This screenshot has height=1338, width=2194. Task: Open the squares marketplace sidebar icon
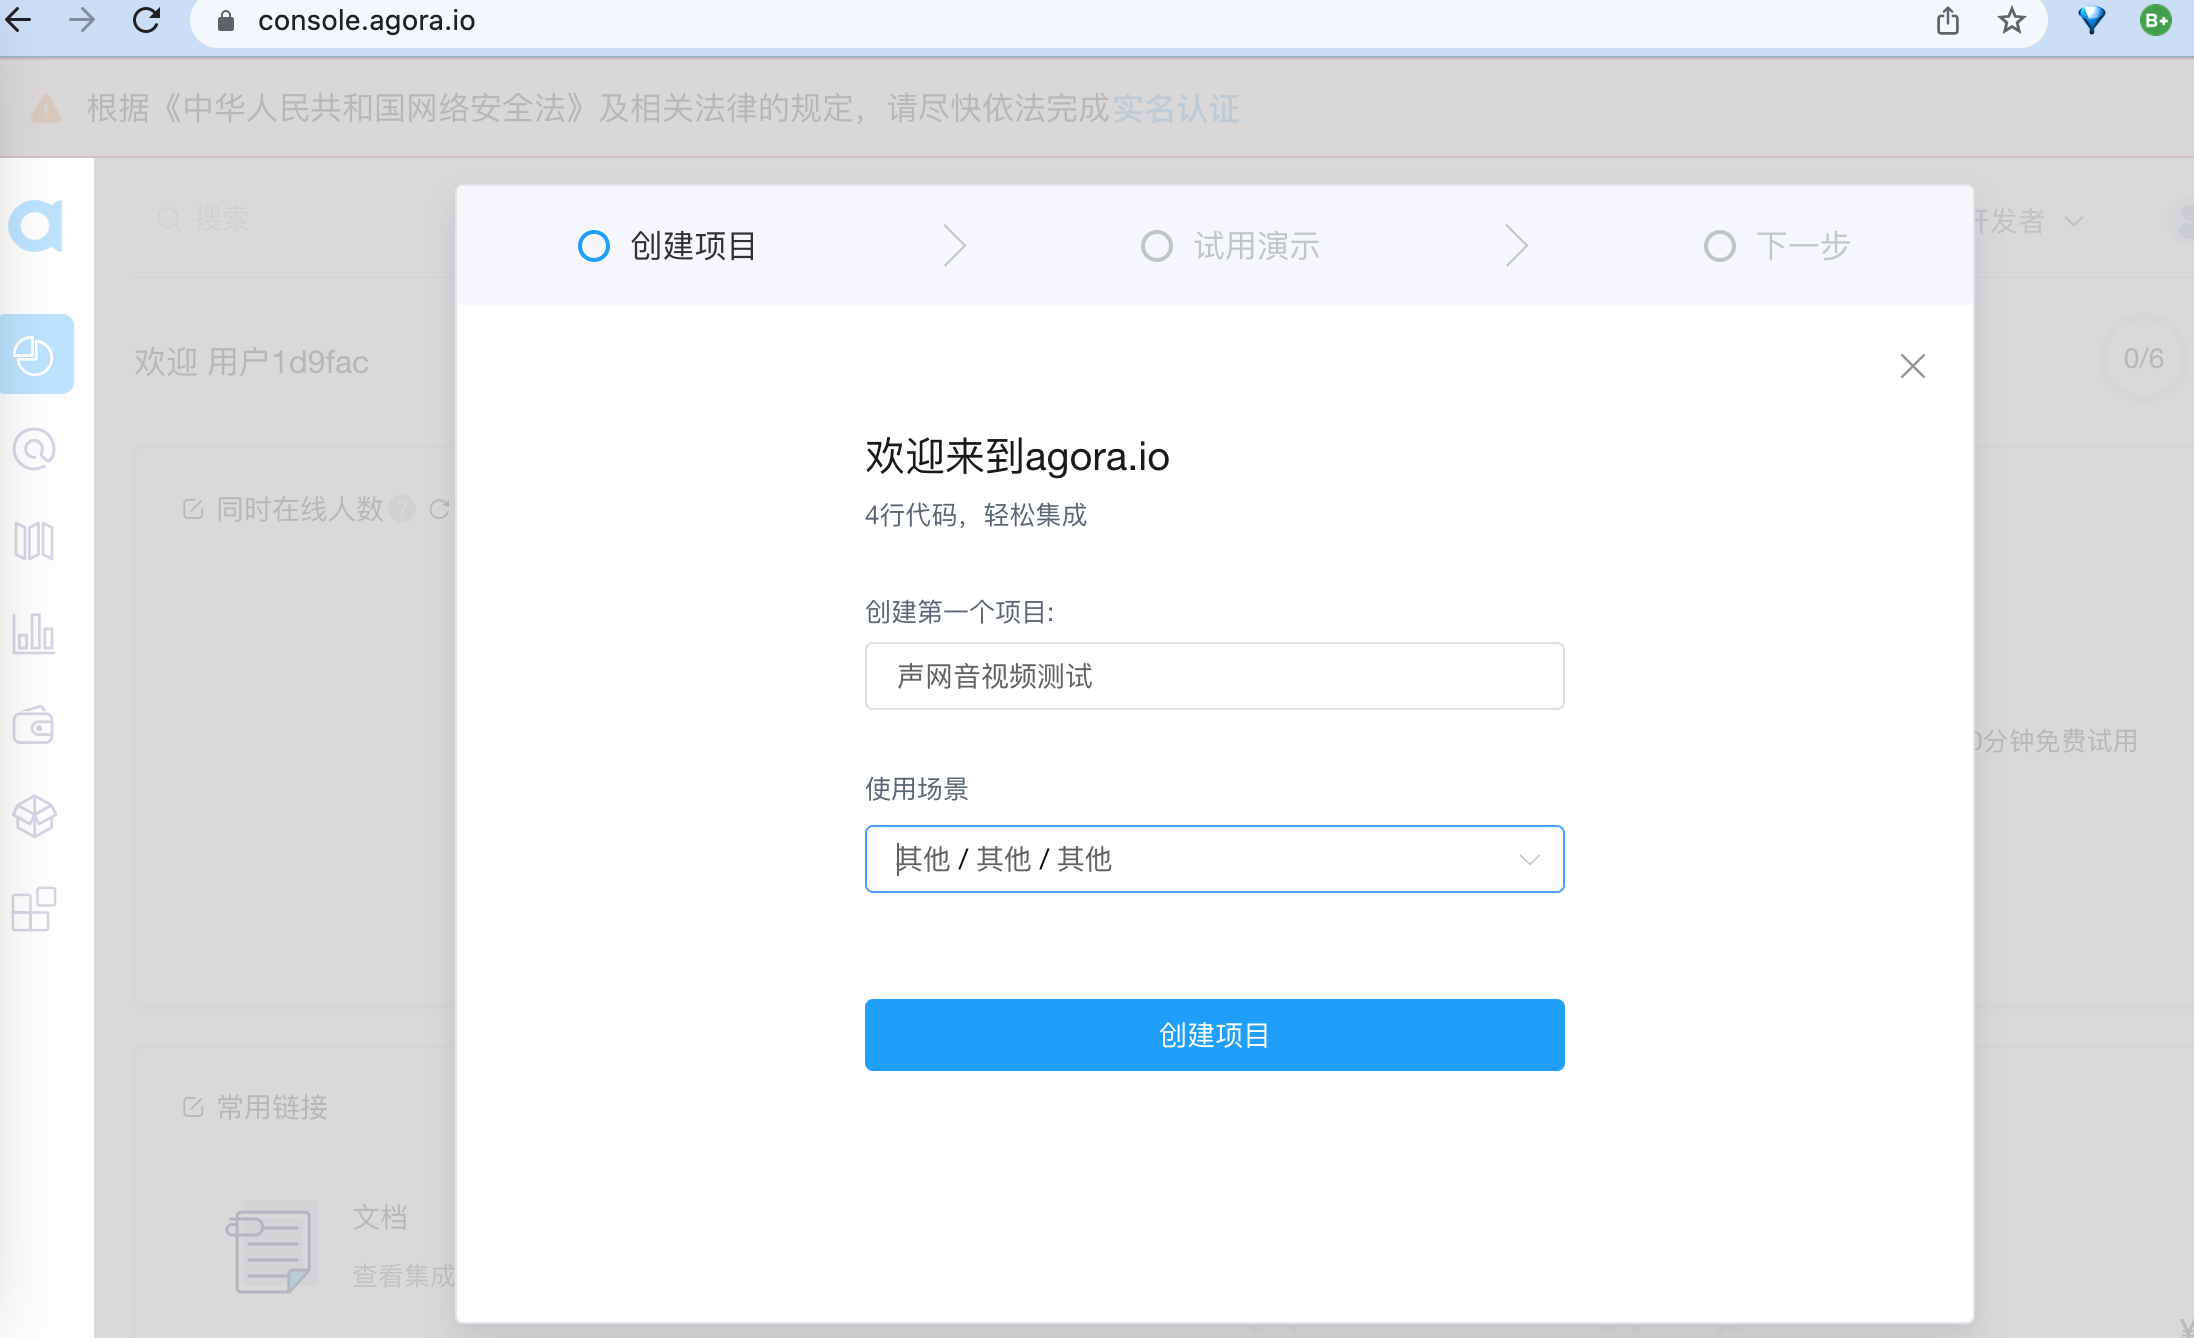click(34, 909)
